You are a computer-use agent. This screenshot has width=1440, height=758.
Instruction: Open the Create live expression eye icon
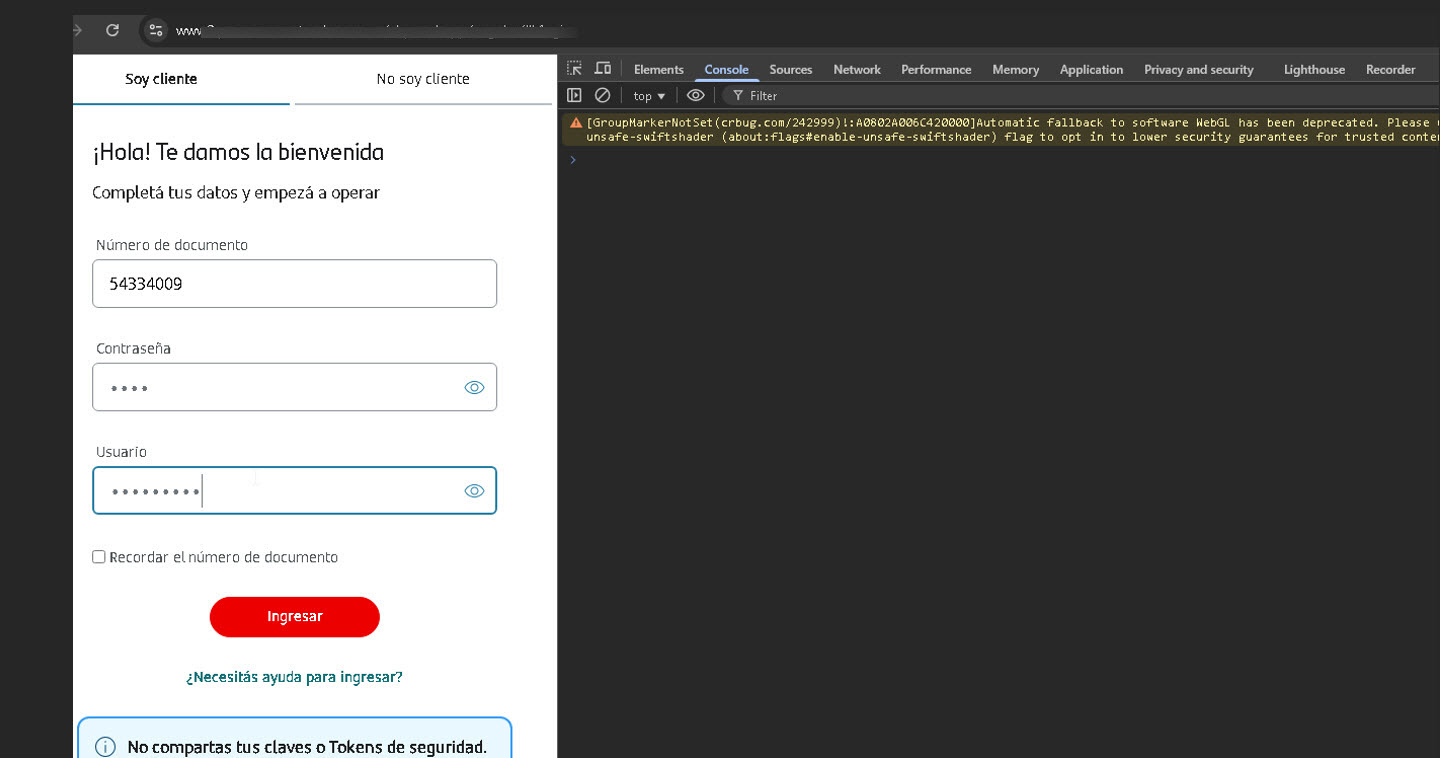[x=695, y=94]
